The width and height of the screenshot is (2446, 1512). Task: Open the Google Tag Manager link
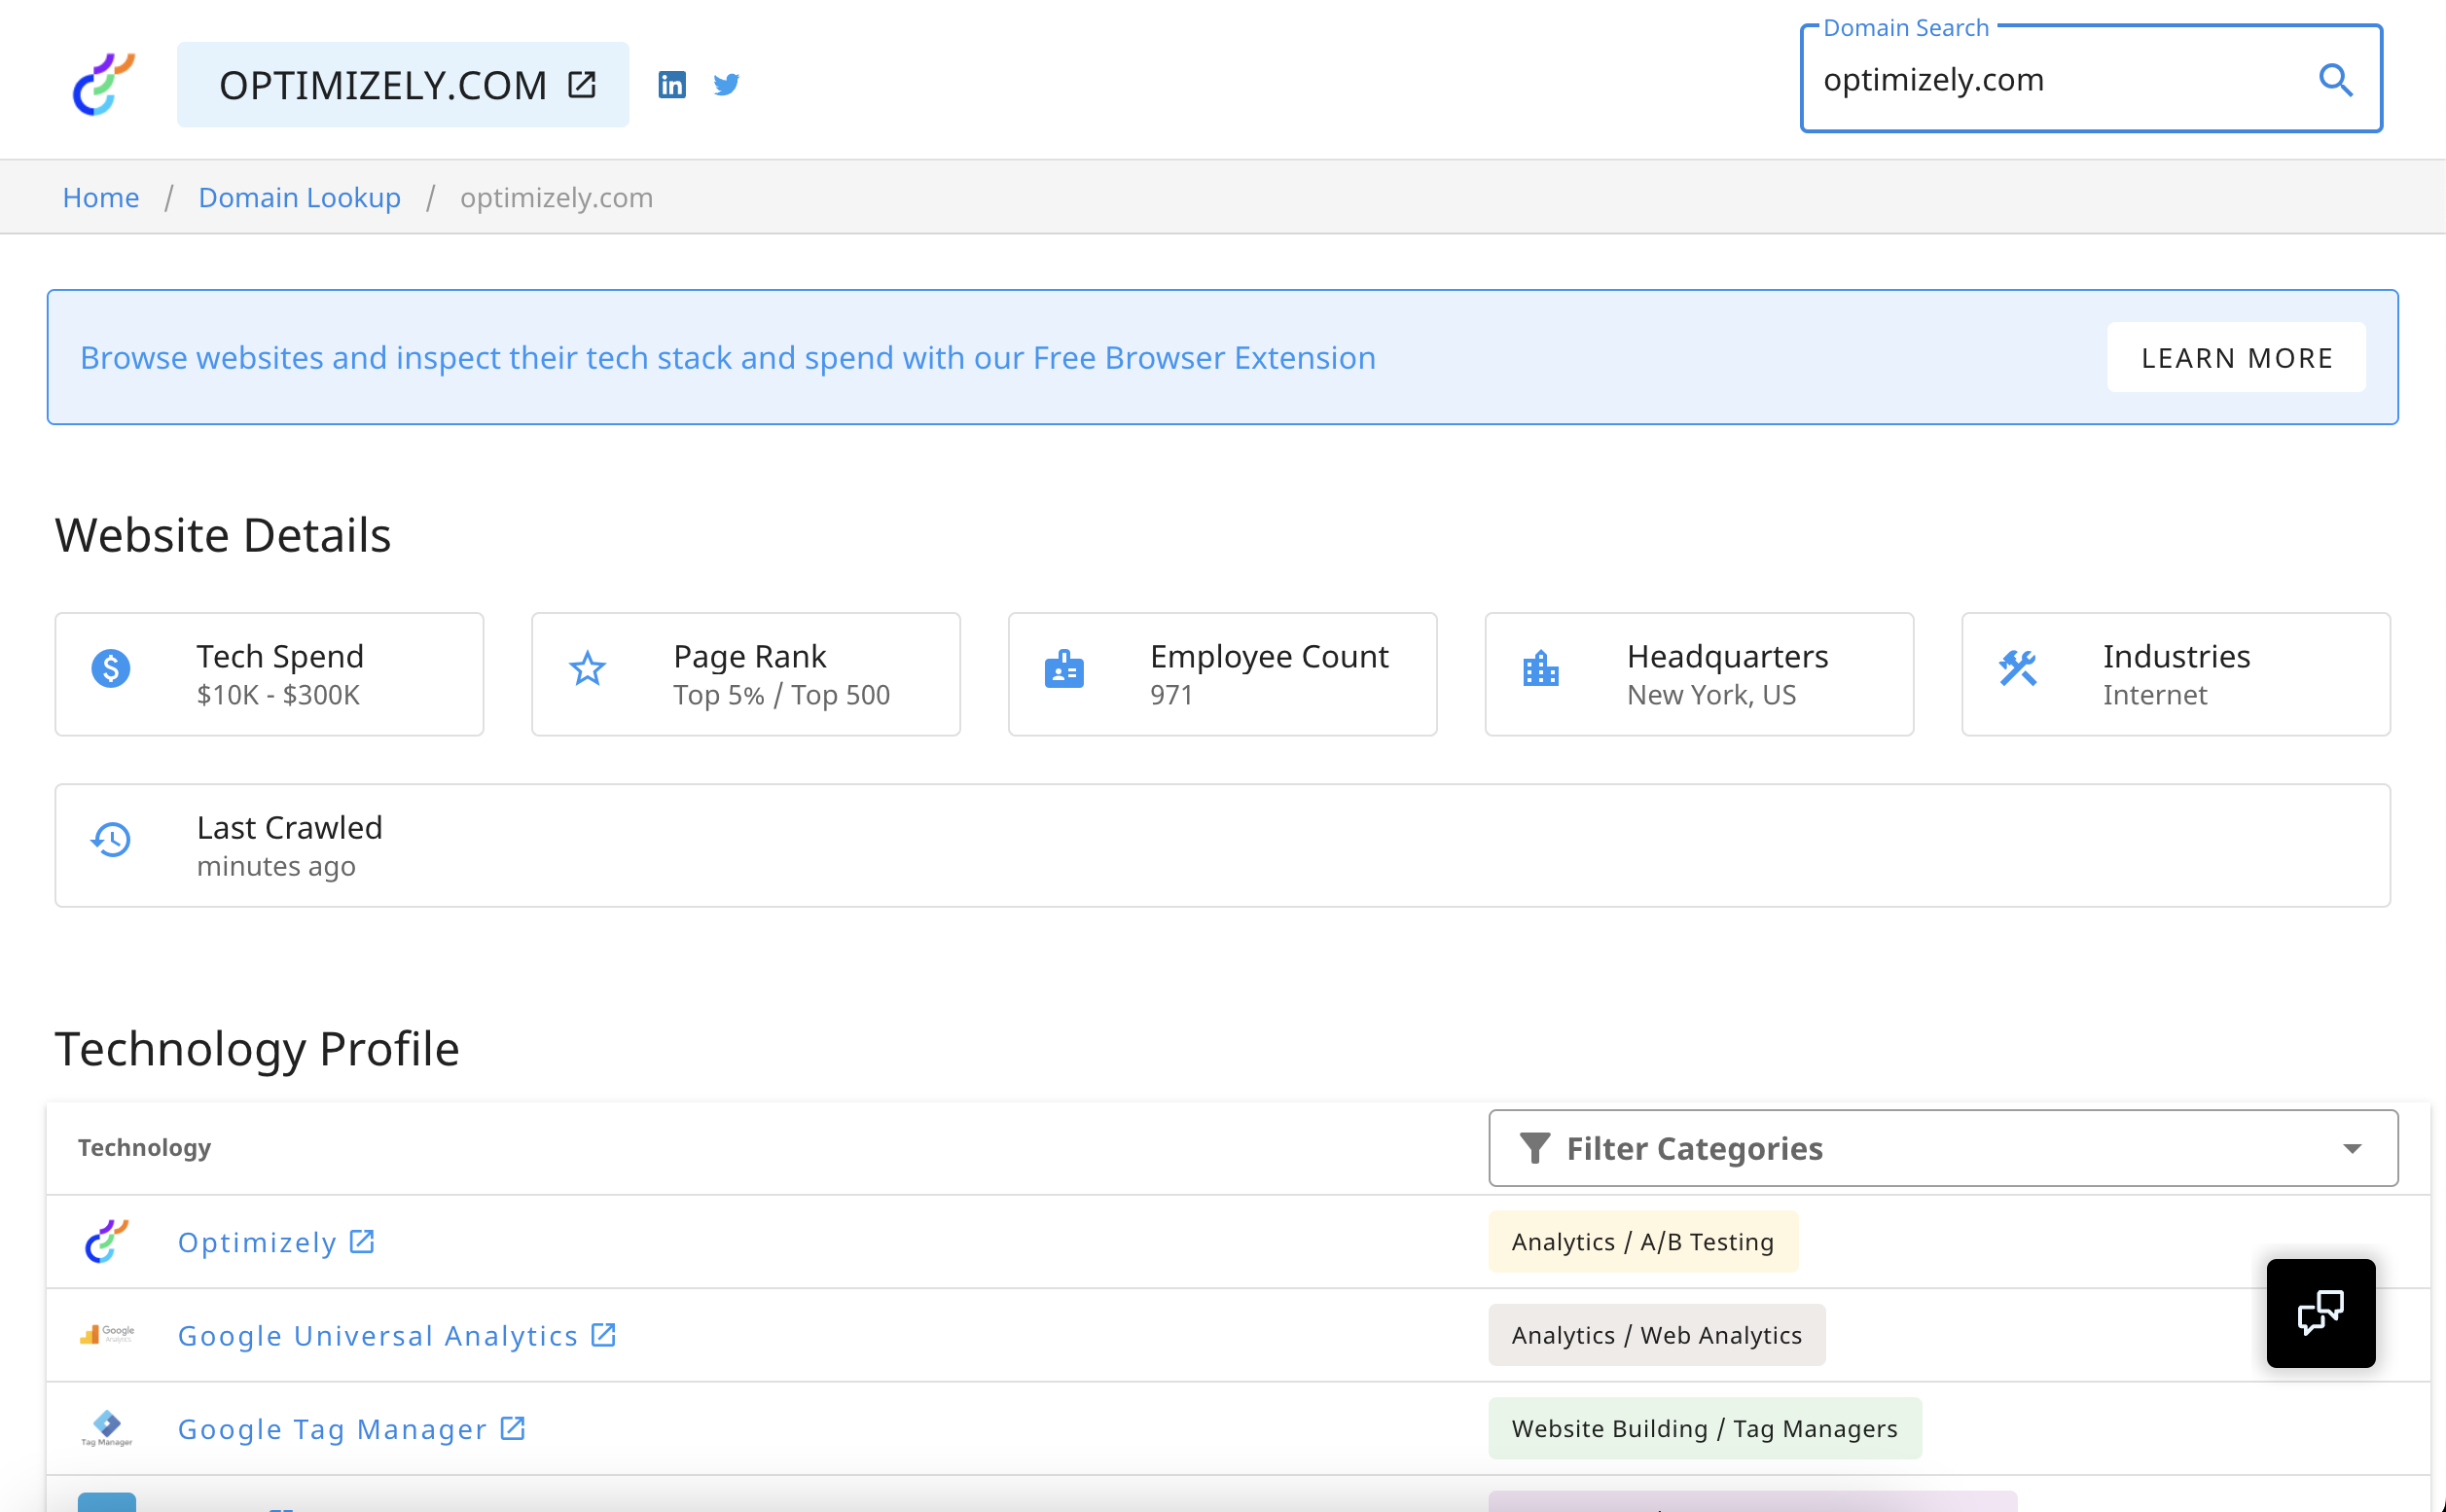(x=333, y=1429)
